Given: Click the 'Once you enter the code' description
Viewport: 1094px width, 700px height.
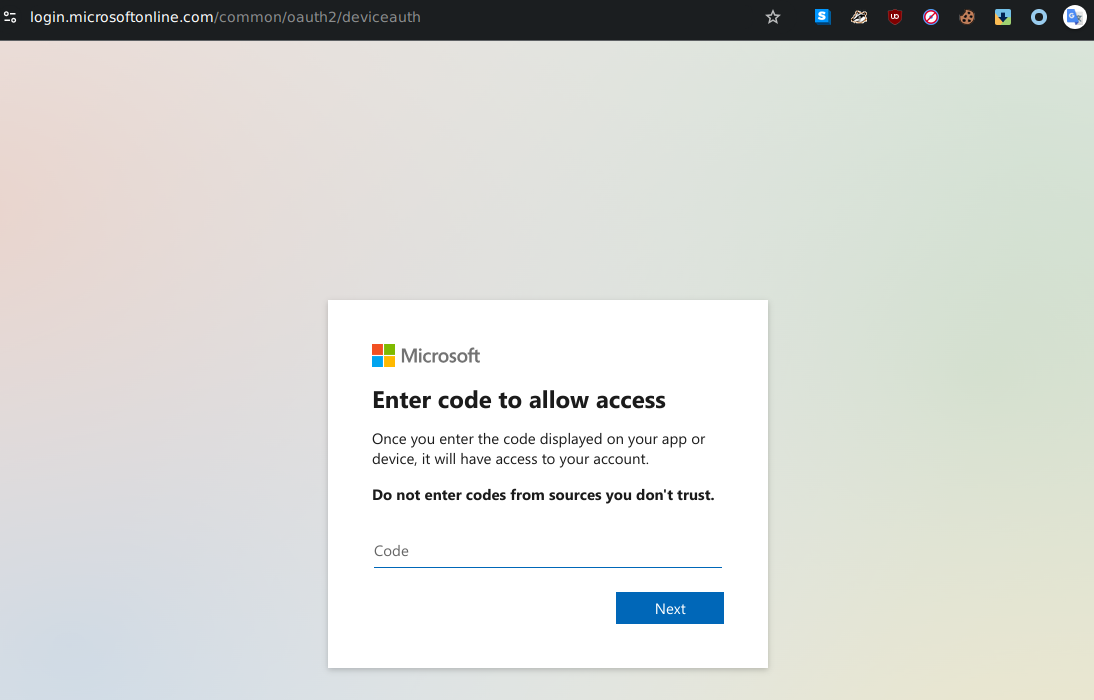Looking at the screenshot, I should [x=539, y=449].
